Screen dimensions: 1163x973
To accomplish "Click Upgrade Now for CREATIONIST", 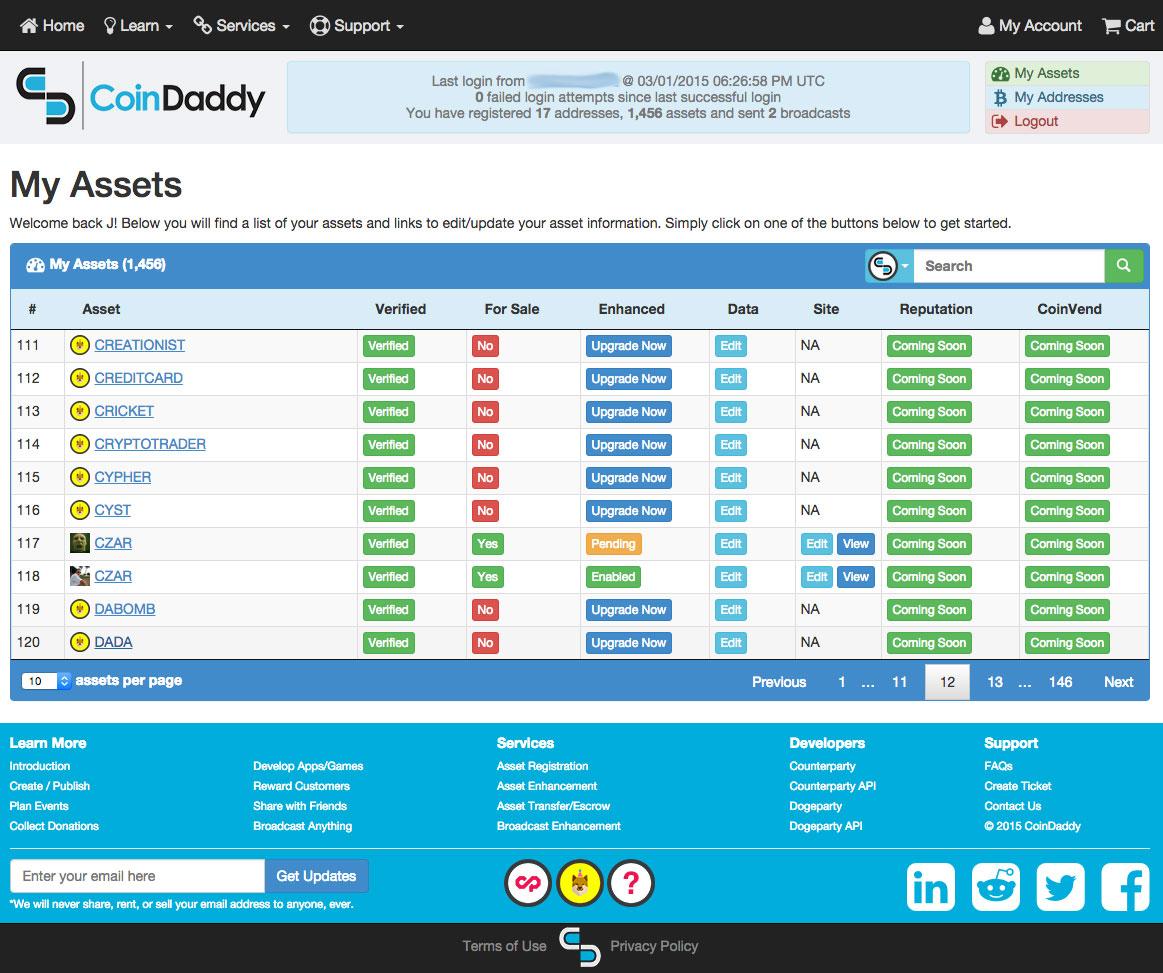I will [628, 346].
